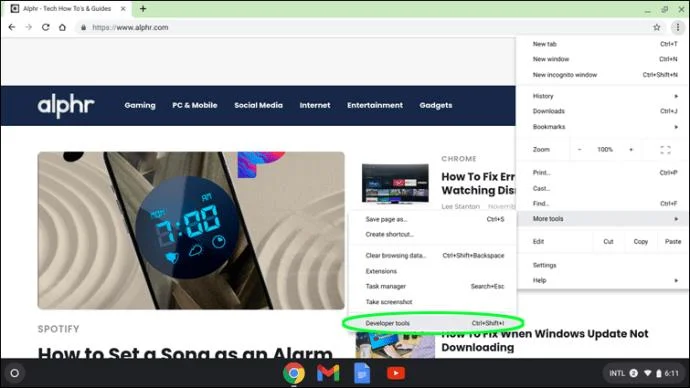Open a new tab with the plus button
This screenshot has width=690, height=388.
pos(143,8)
